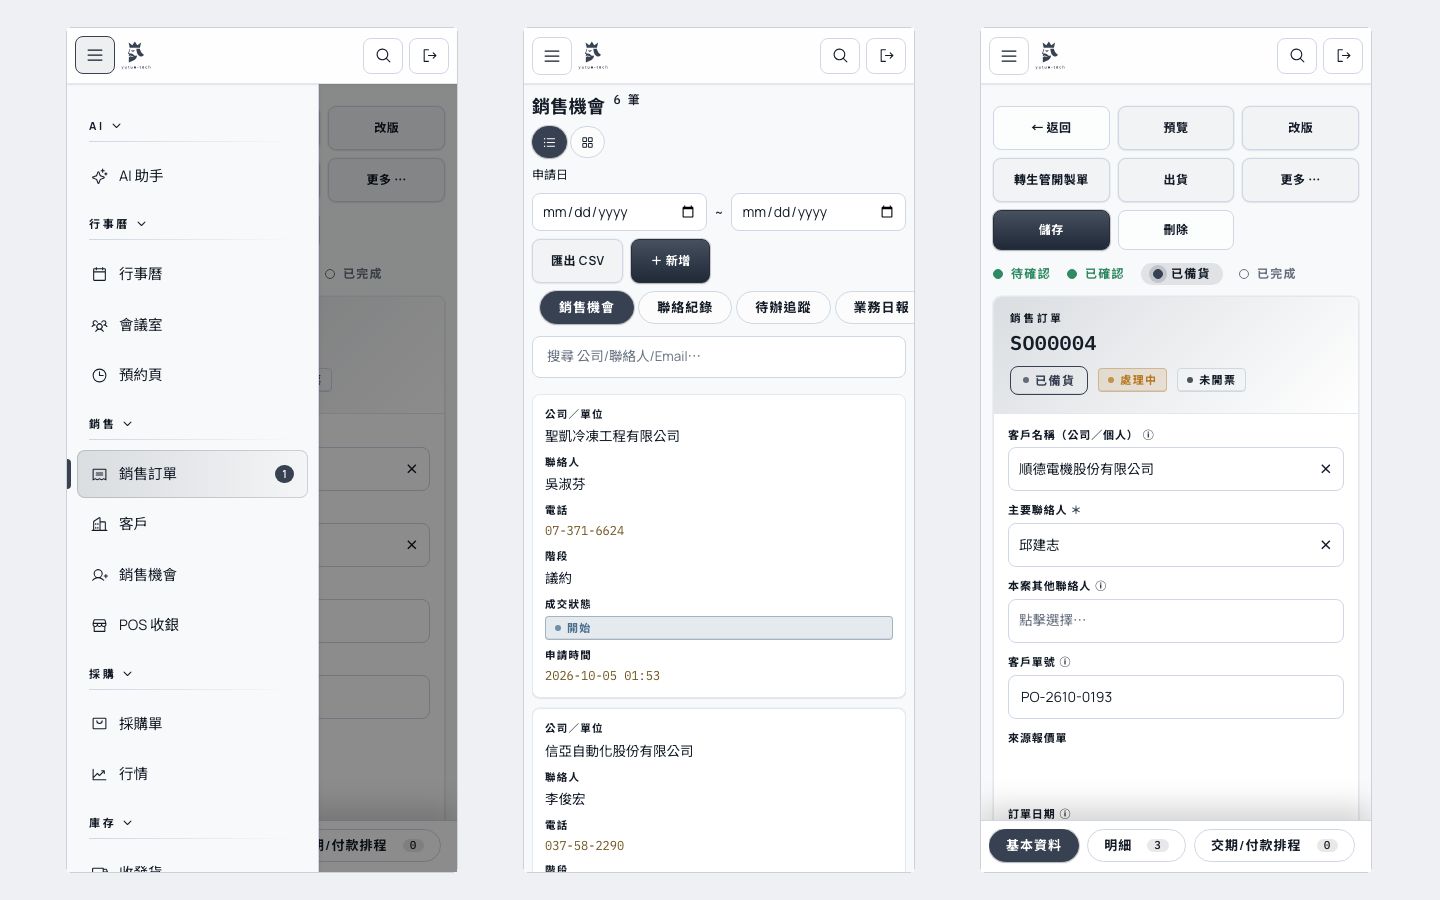Switch to the 聯絡紀錄 tab
1440x900 pixels.
coord(685,308)
